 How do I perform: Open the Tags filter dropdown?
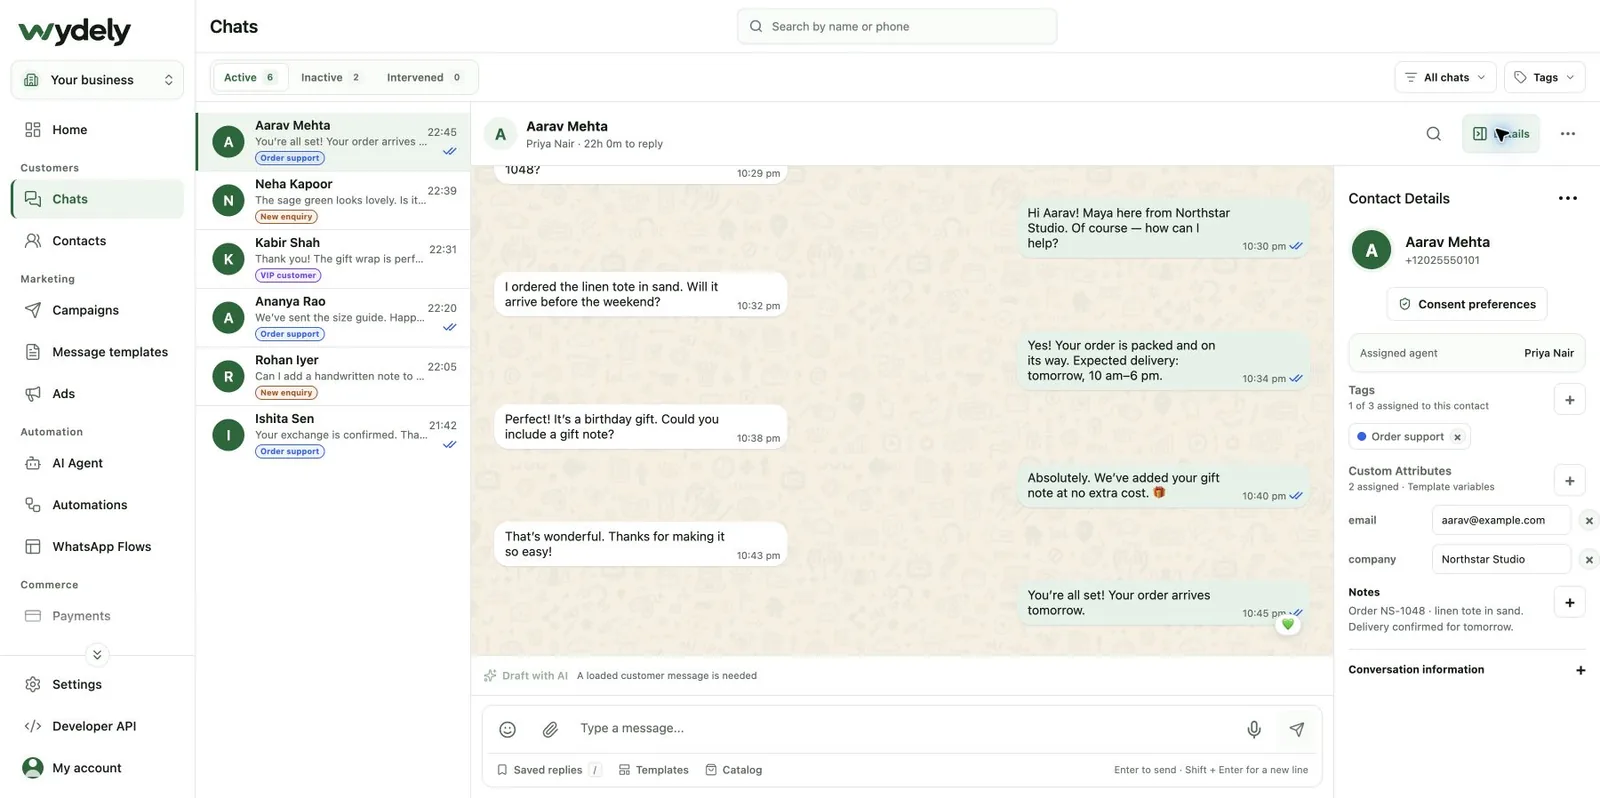tap(1544, 77)
